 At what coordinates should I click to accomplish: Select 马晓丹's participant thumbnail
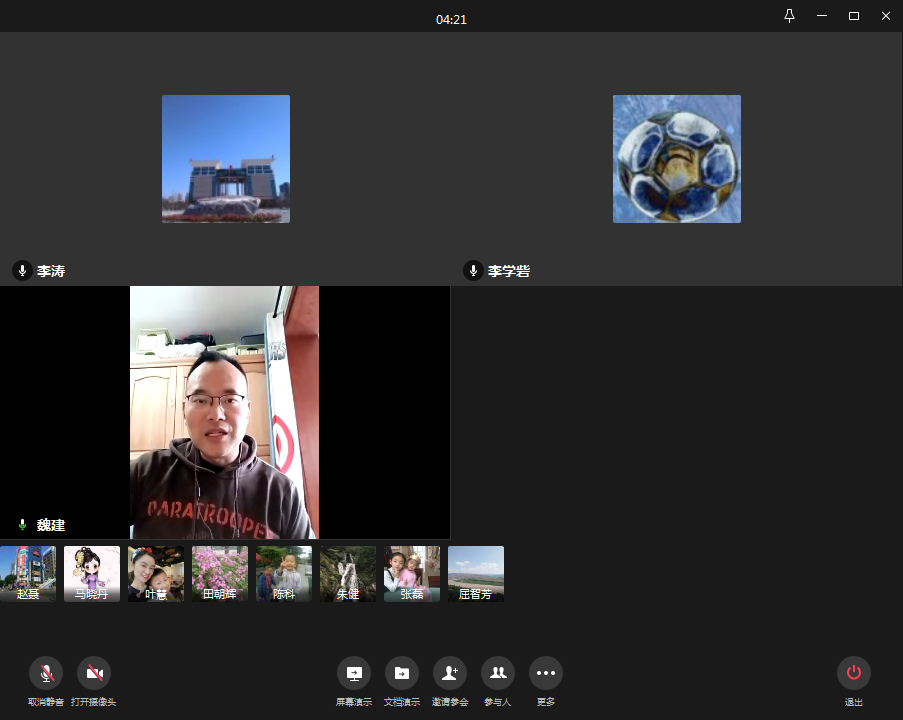tap(92, 573)
